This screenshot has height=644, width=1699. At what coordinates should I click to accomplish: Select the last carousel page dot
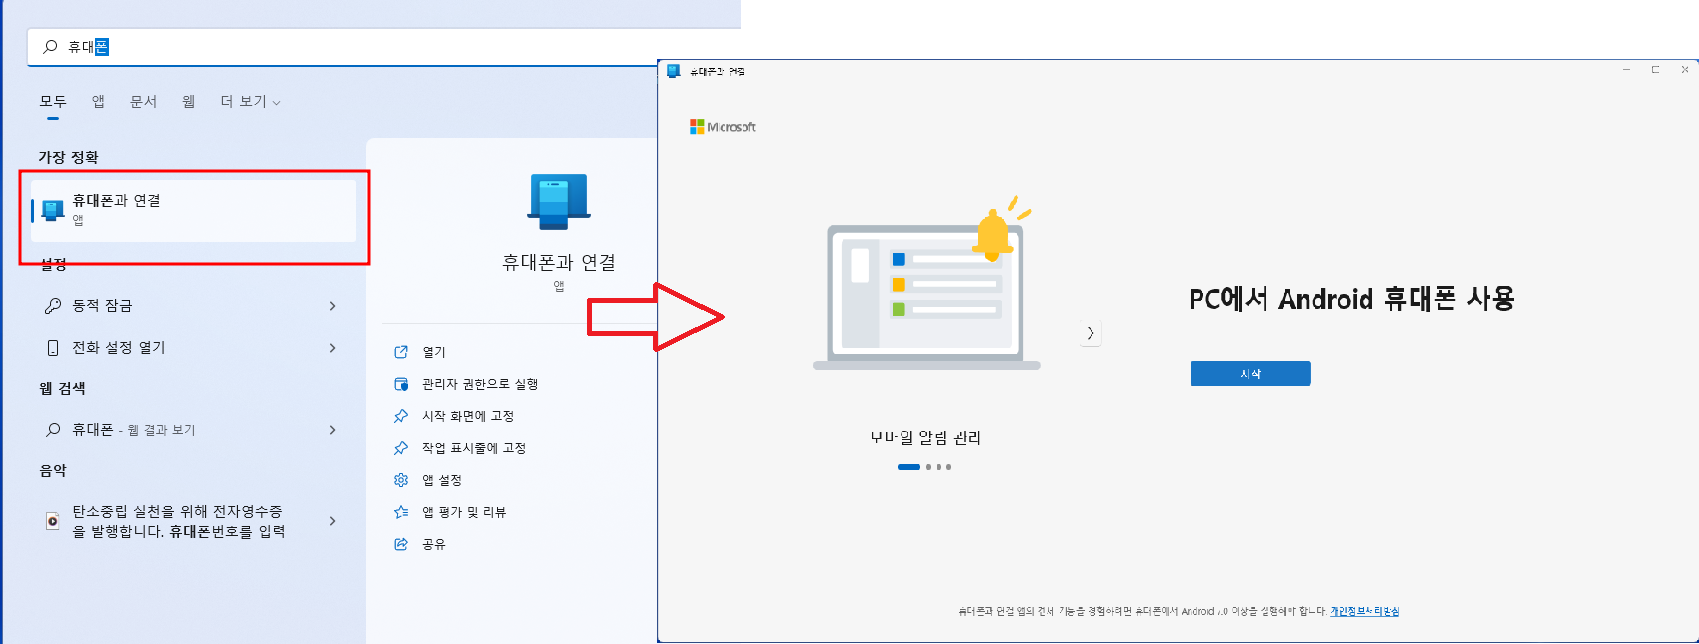tap(948, 467)
